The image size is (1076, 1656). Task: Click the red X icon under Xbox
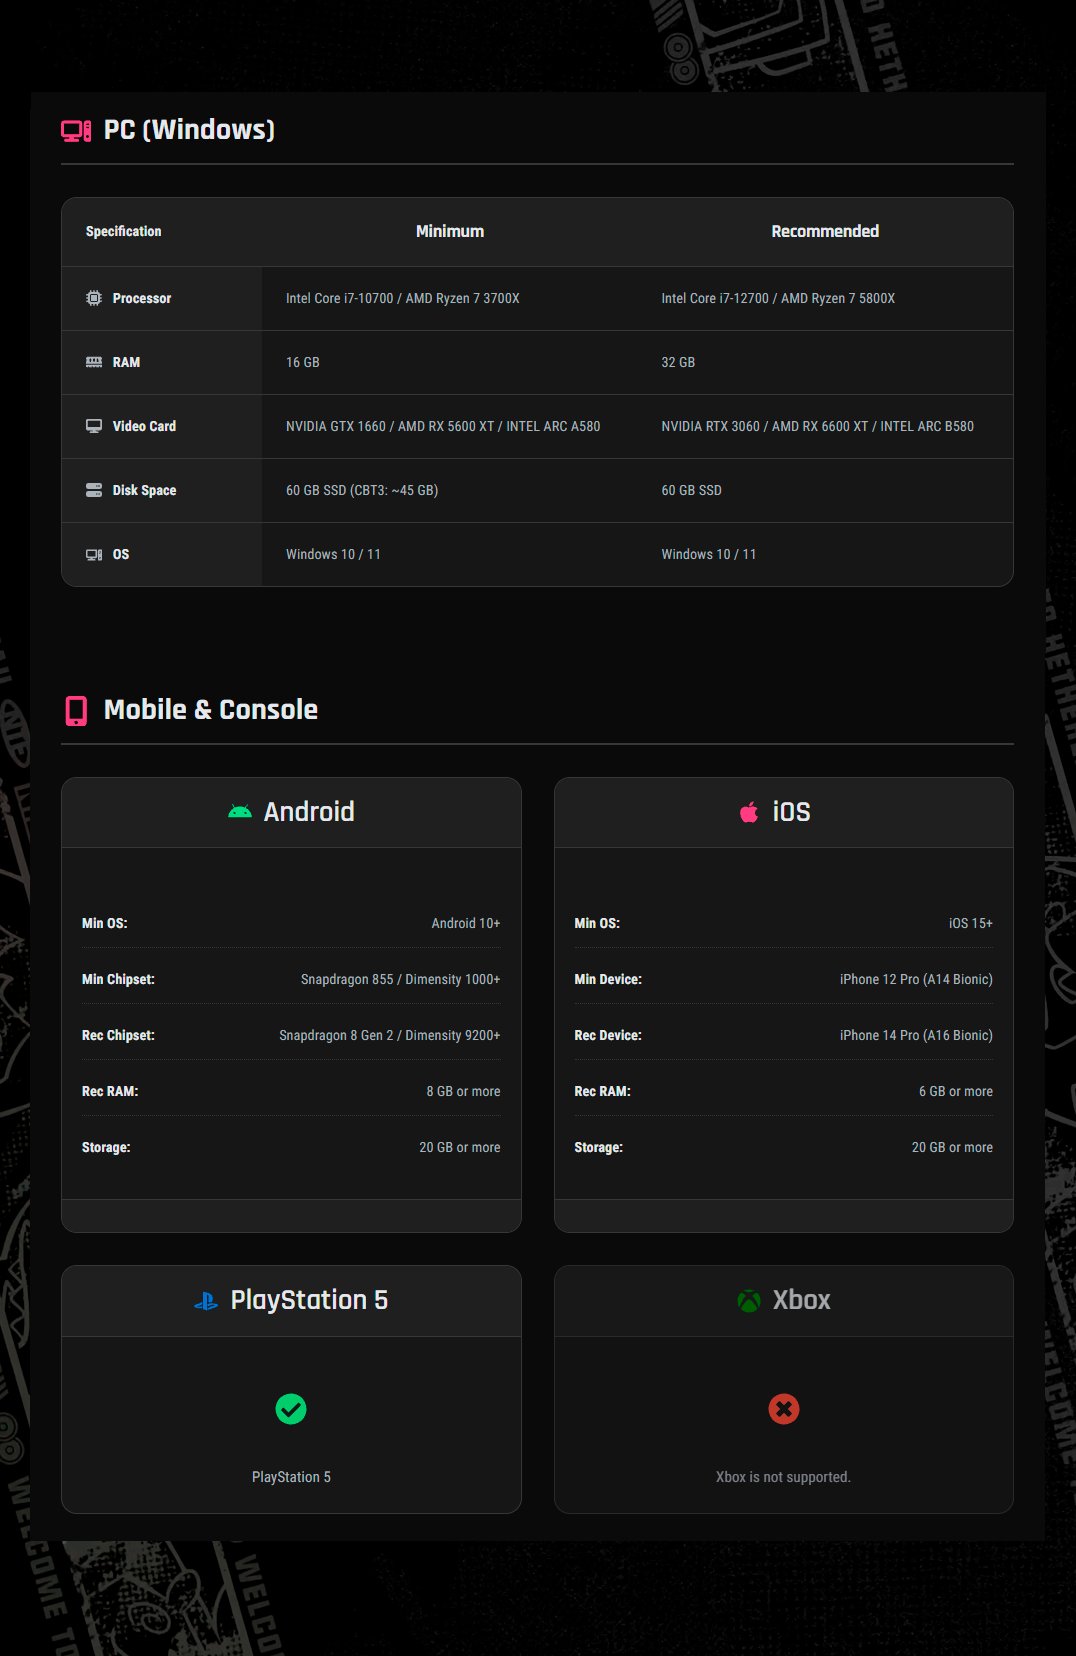[x=784, y=1409]
